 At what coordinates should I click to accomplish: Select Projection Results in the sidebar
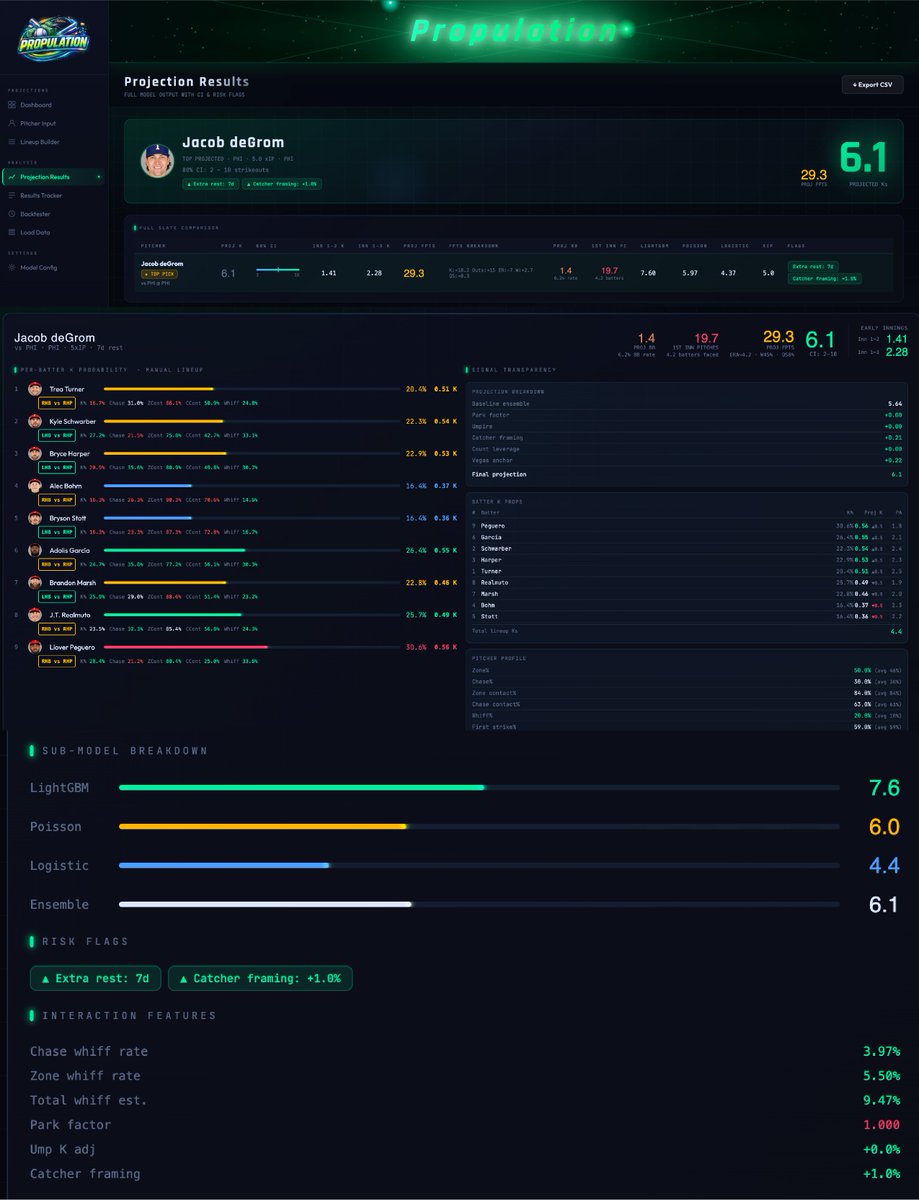click(53, 177)
